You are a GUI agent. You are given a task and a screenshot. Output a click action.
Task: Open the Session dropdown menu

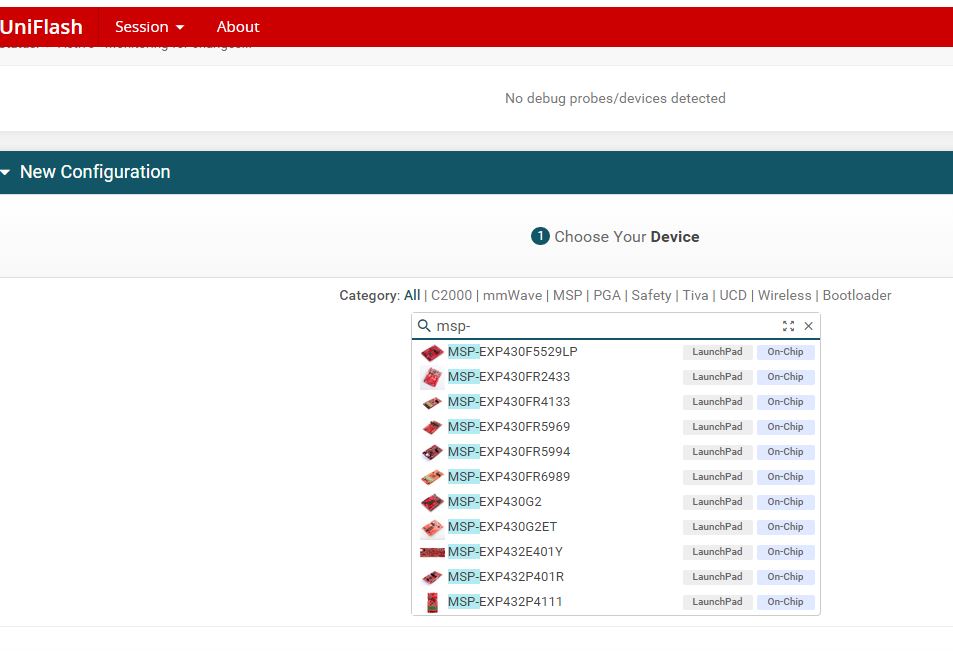click(150, 27)
